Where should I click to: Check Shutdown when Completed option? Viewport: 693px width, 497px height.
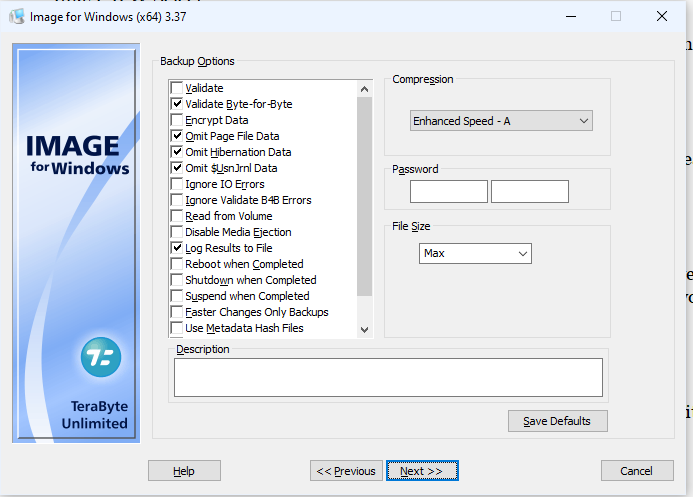click(x=177, y=280)
